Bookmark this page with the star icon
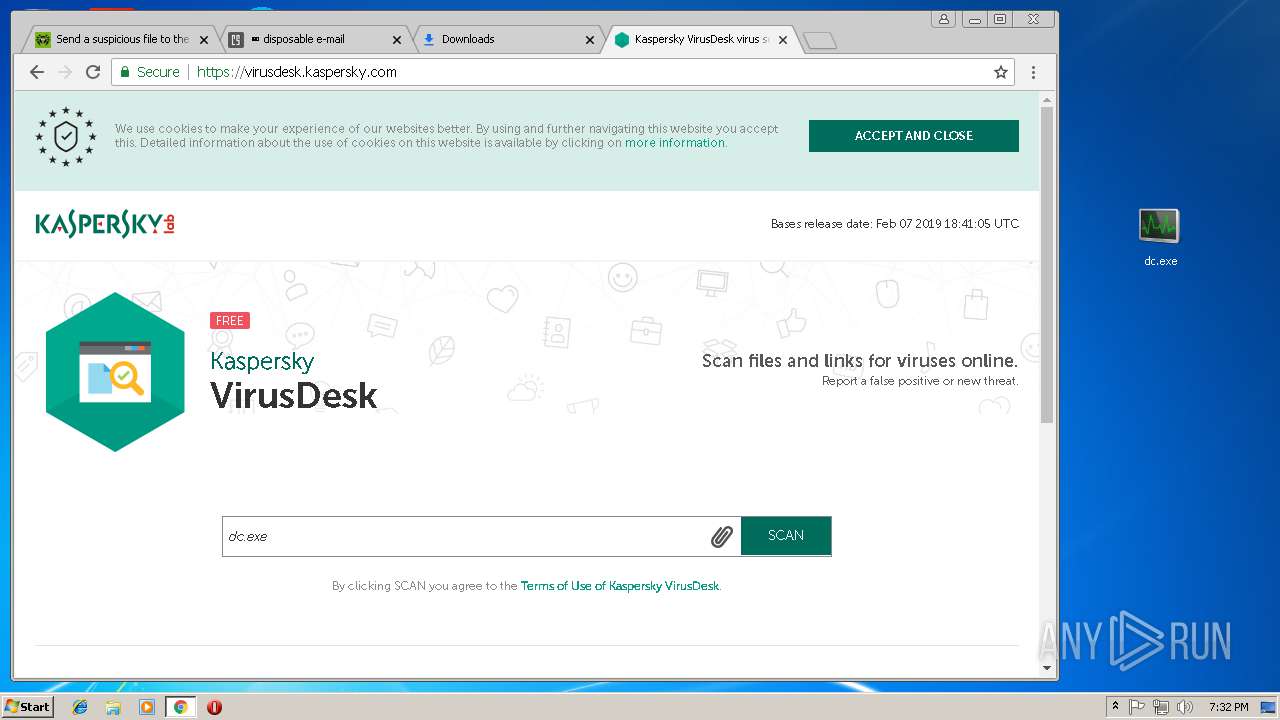Image resolution: width=1280 pixels, height=720 pixels. pyautogui.click(x=1000, y=72)
